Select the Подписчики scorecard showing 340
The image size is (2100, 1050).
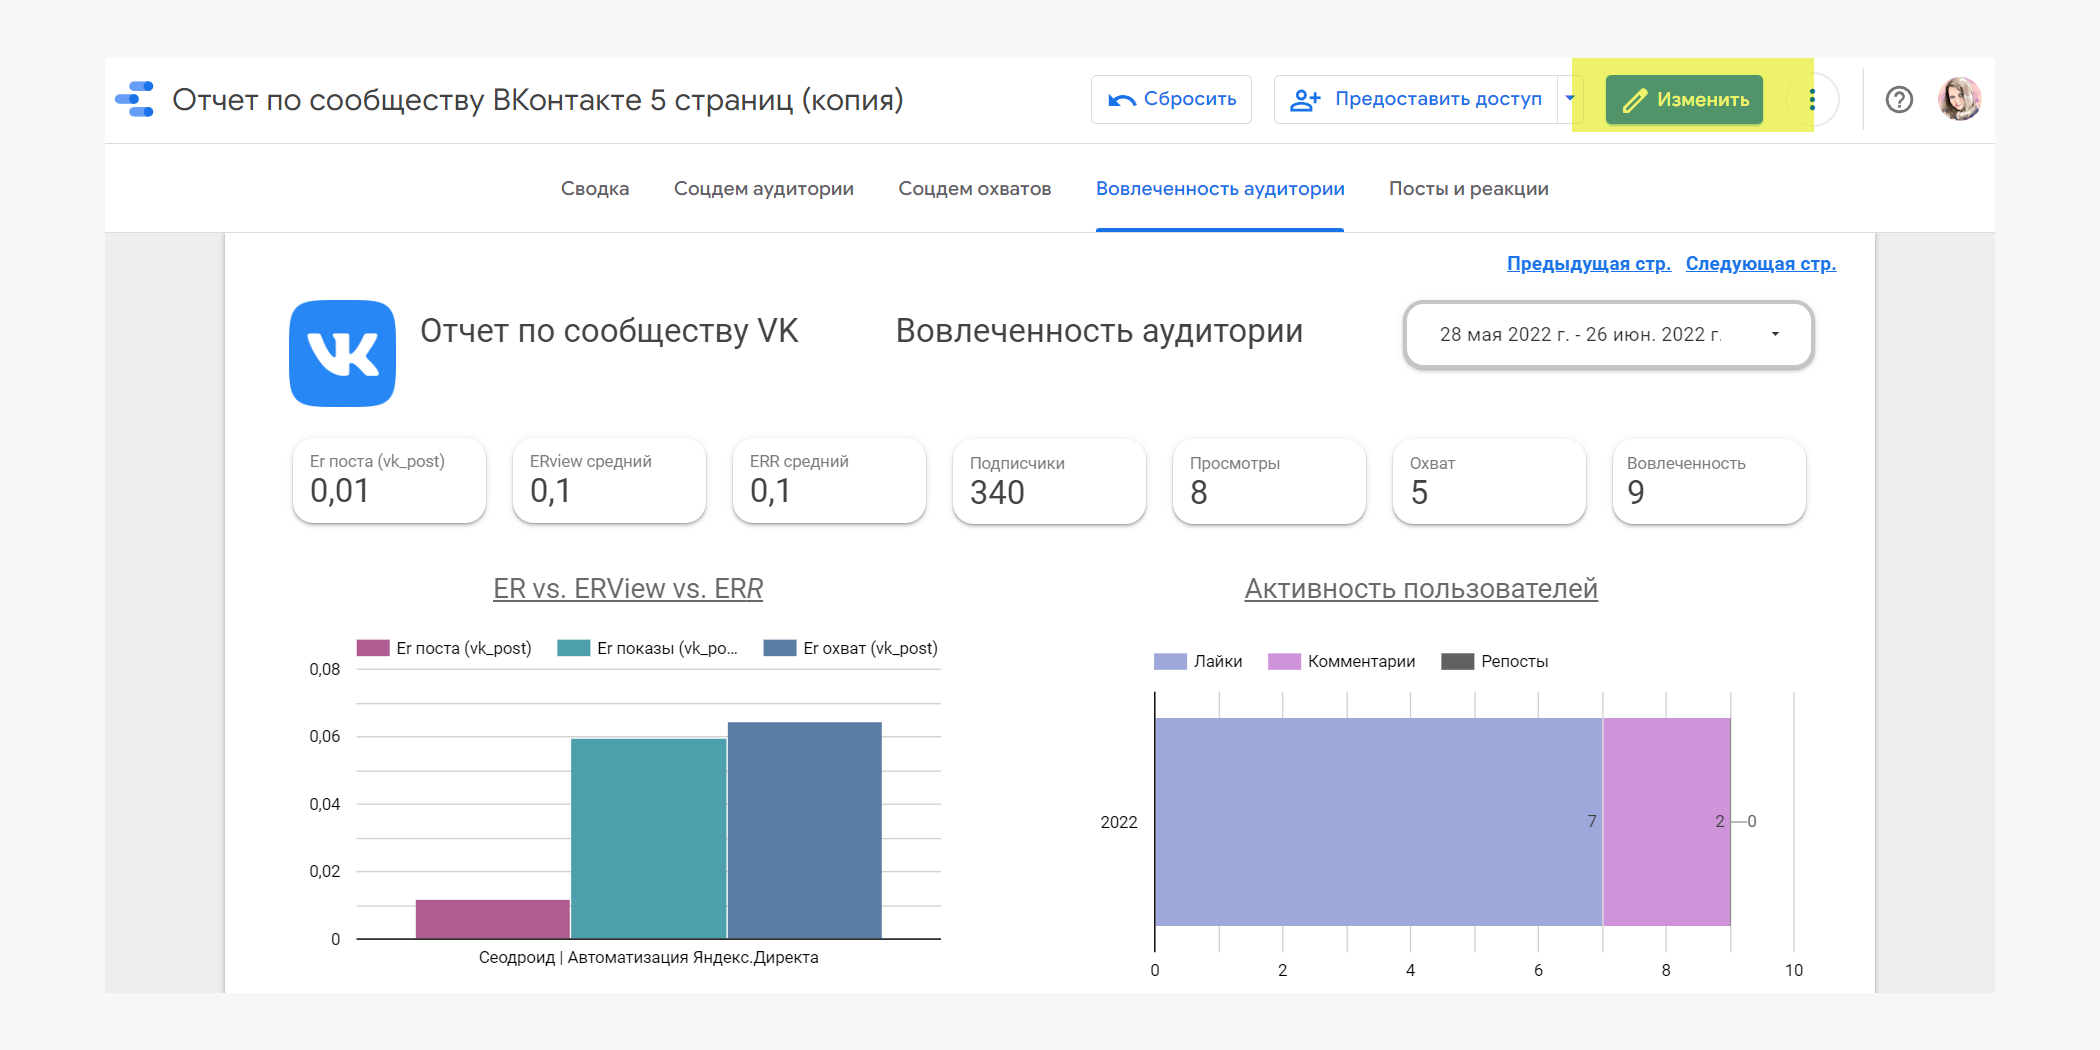(x=1048, y=481)
